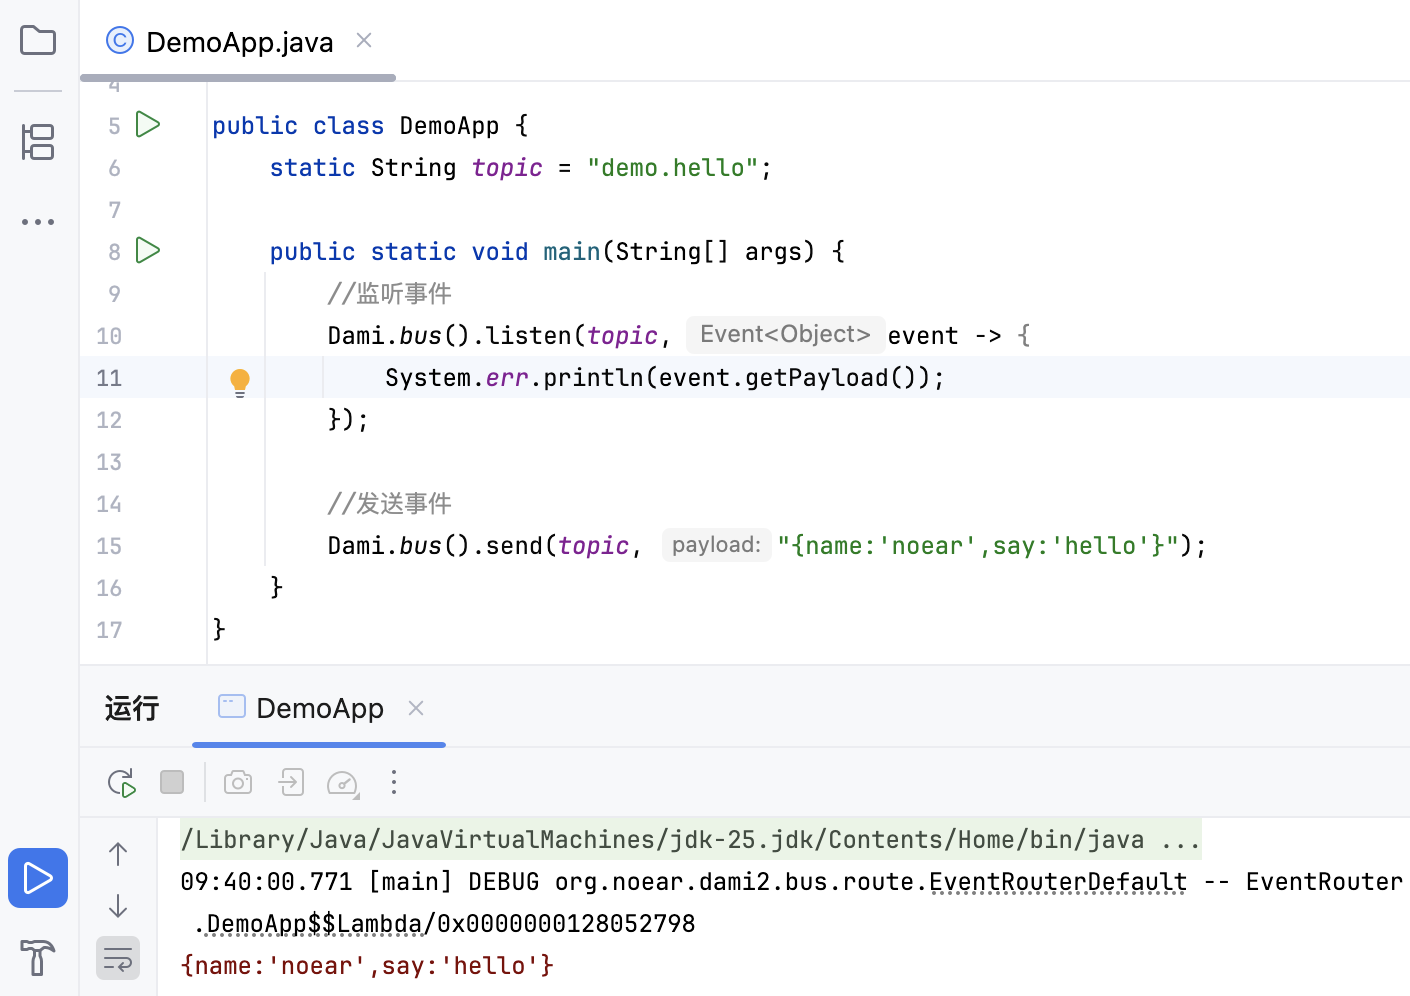Click run gutter arrow beside class DemoApp
The image size is (1410, 996).
tap(148, 125)
